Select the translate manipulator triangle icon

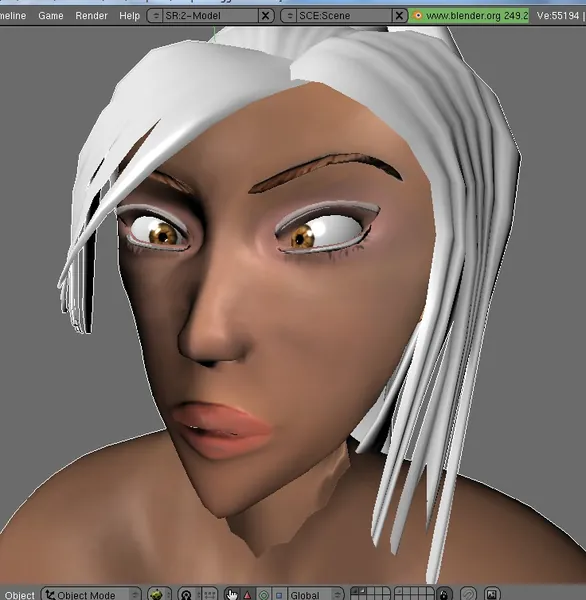tap(248, 595)
